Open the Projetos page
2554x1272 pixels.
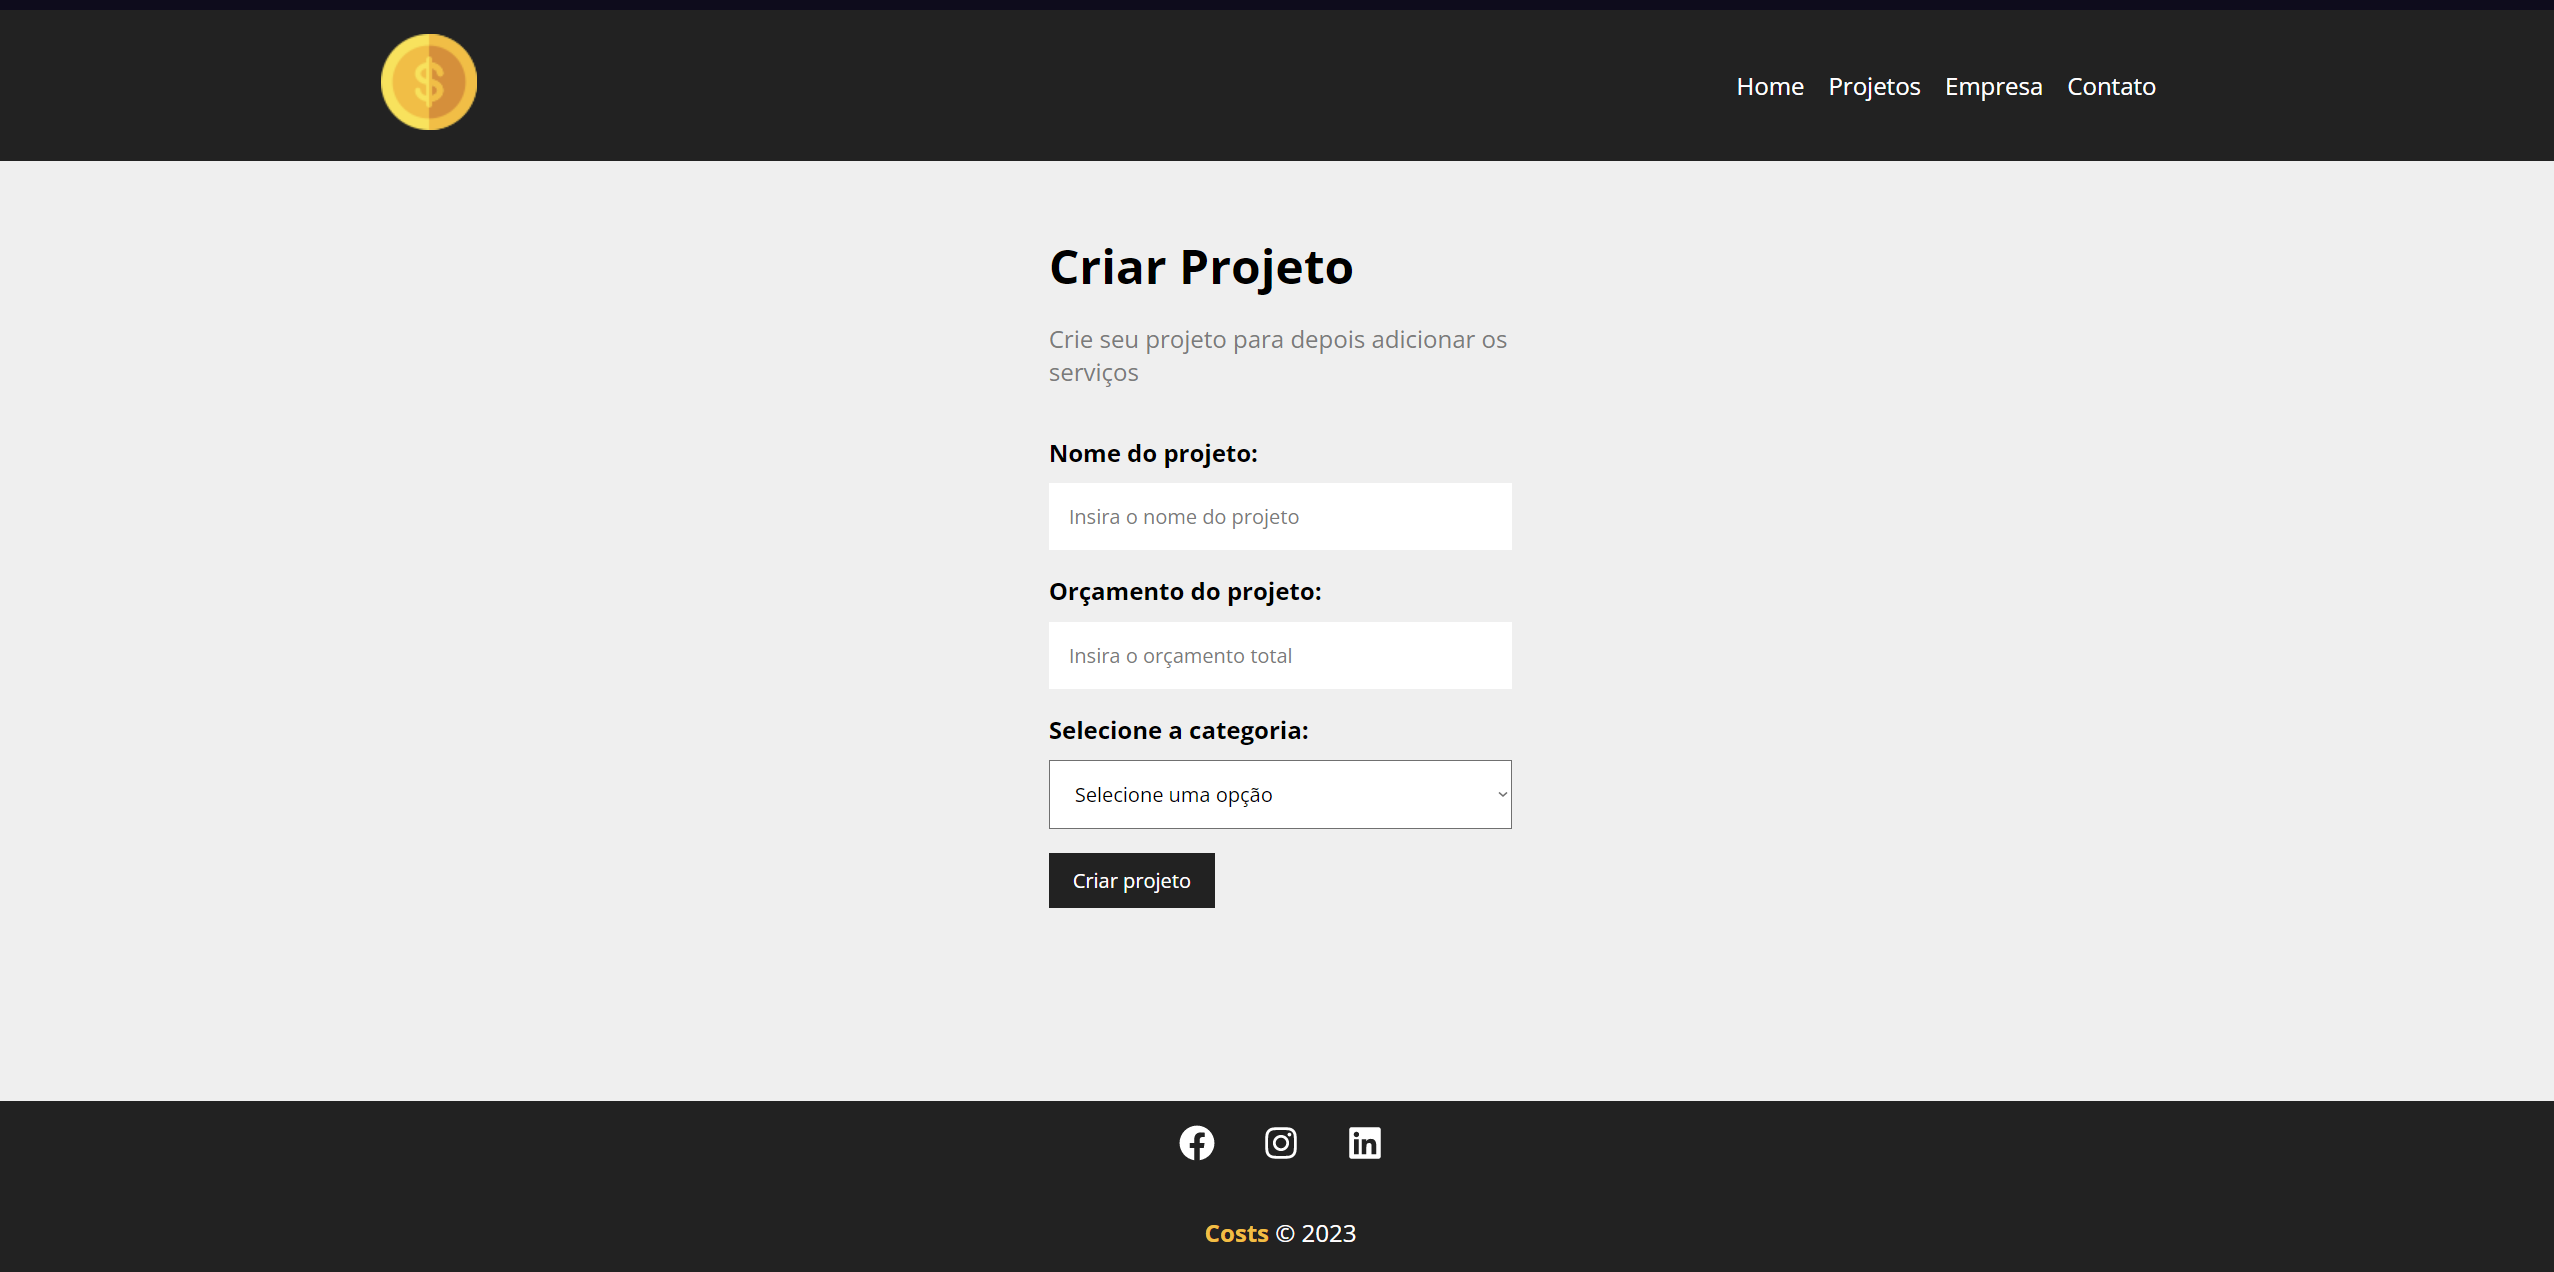pyautogui.click(x=1874, y=86)
